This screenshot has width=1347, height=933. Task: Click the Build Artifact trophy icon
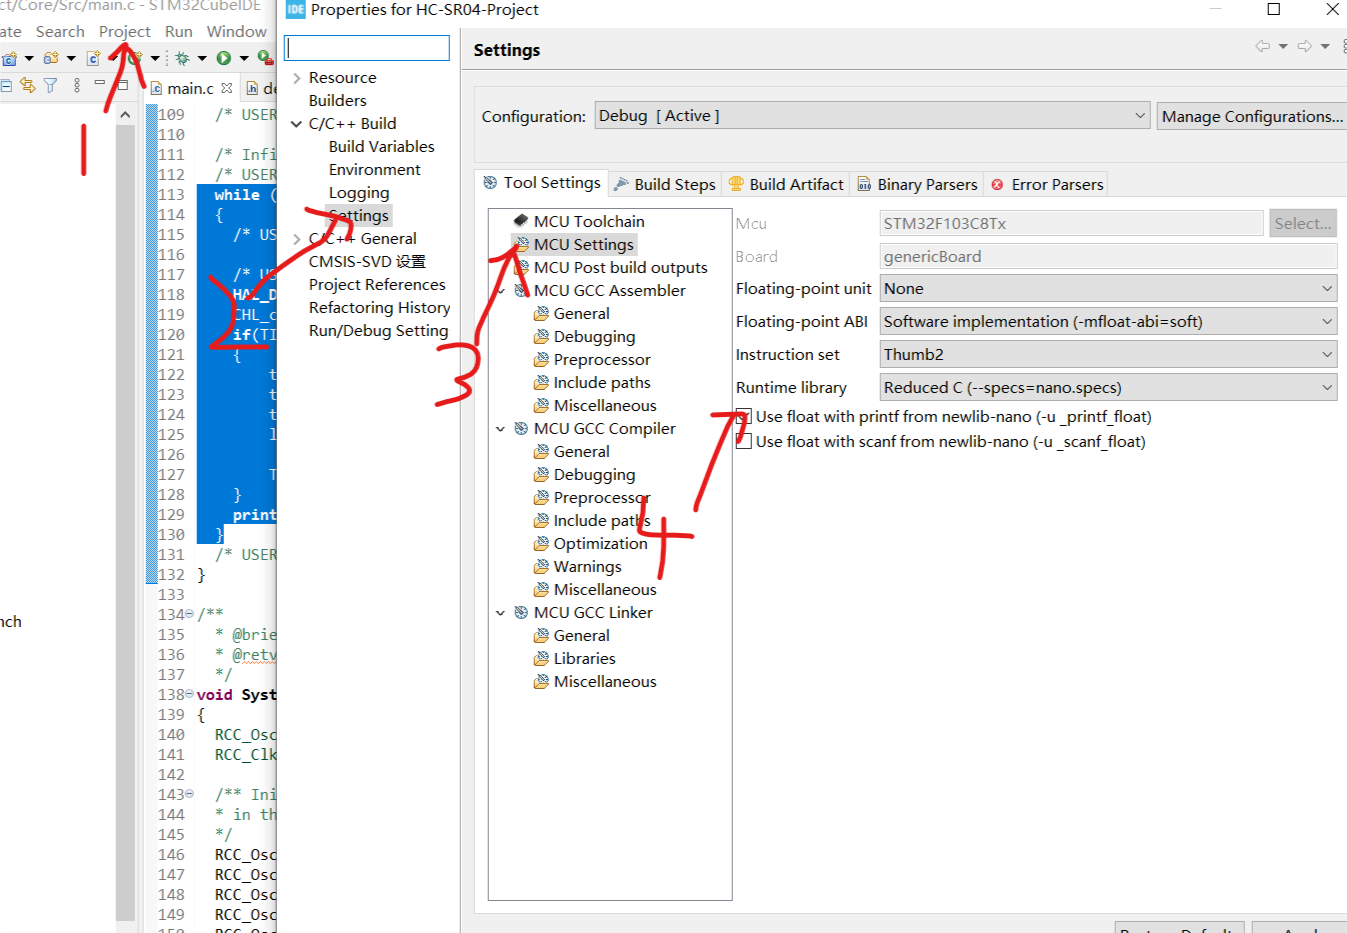tap(736, 184)
